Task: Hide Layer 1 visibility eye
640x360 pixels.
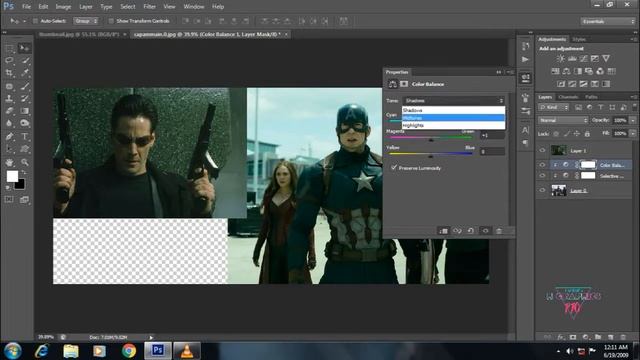Action: click(542, 150)
